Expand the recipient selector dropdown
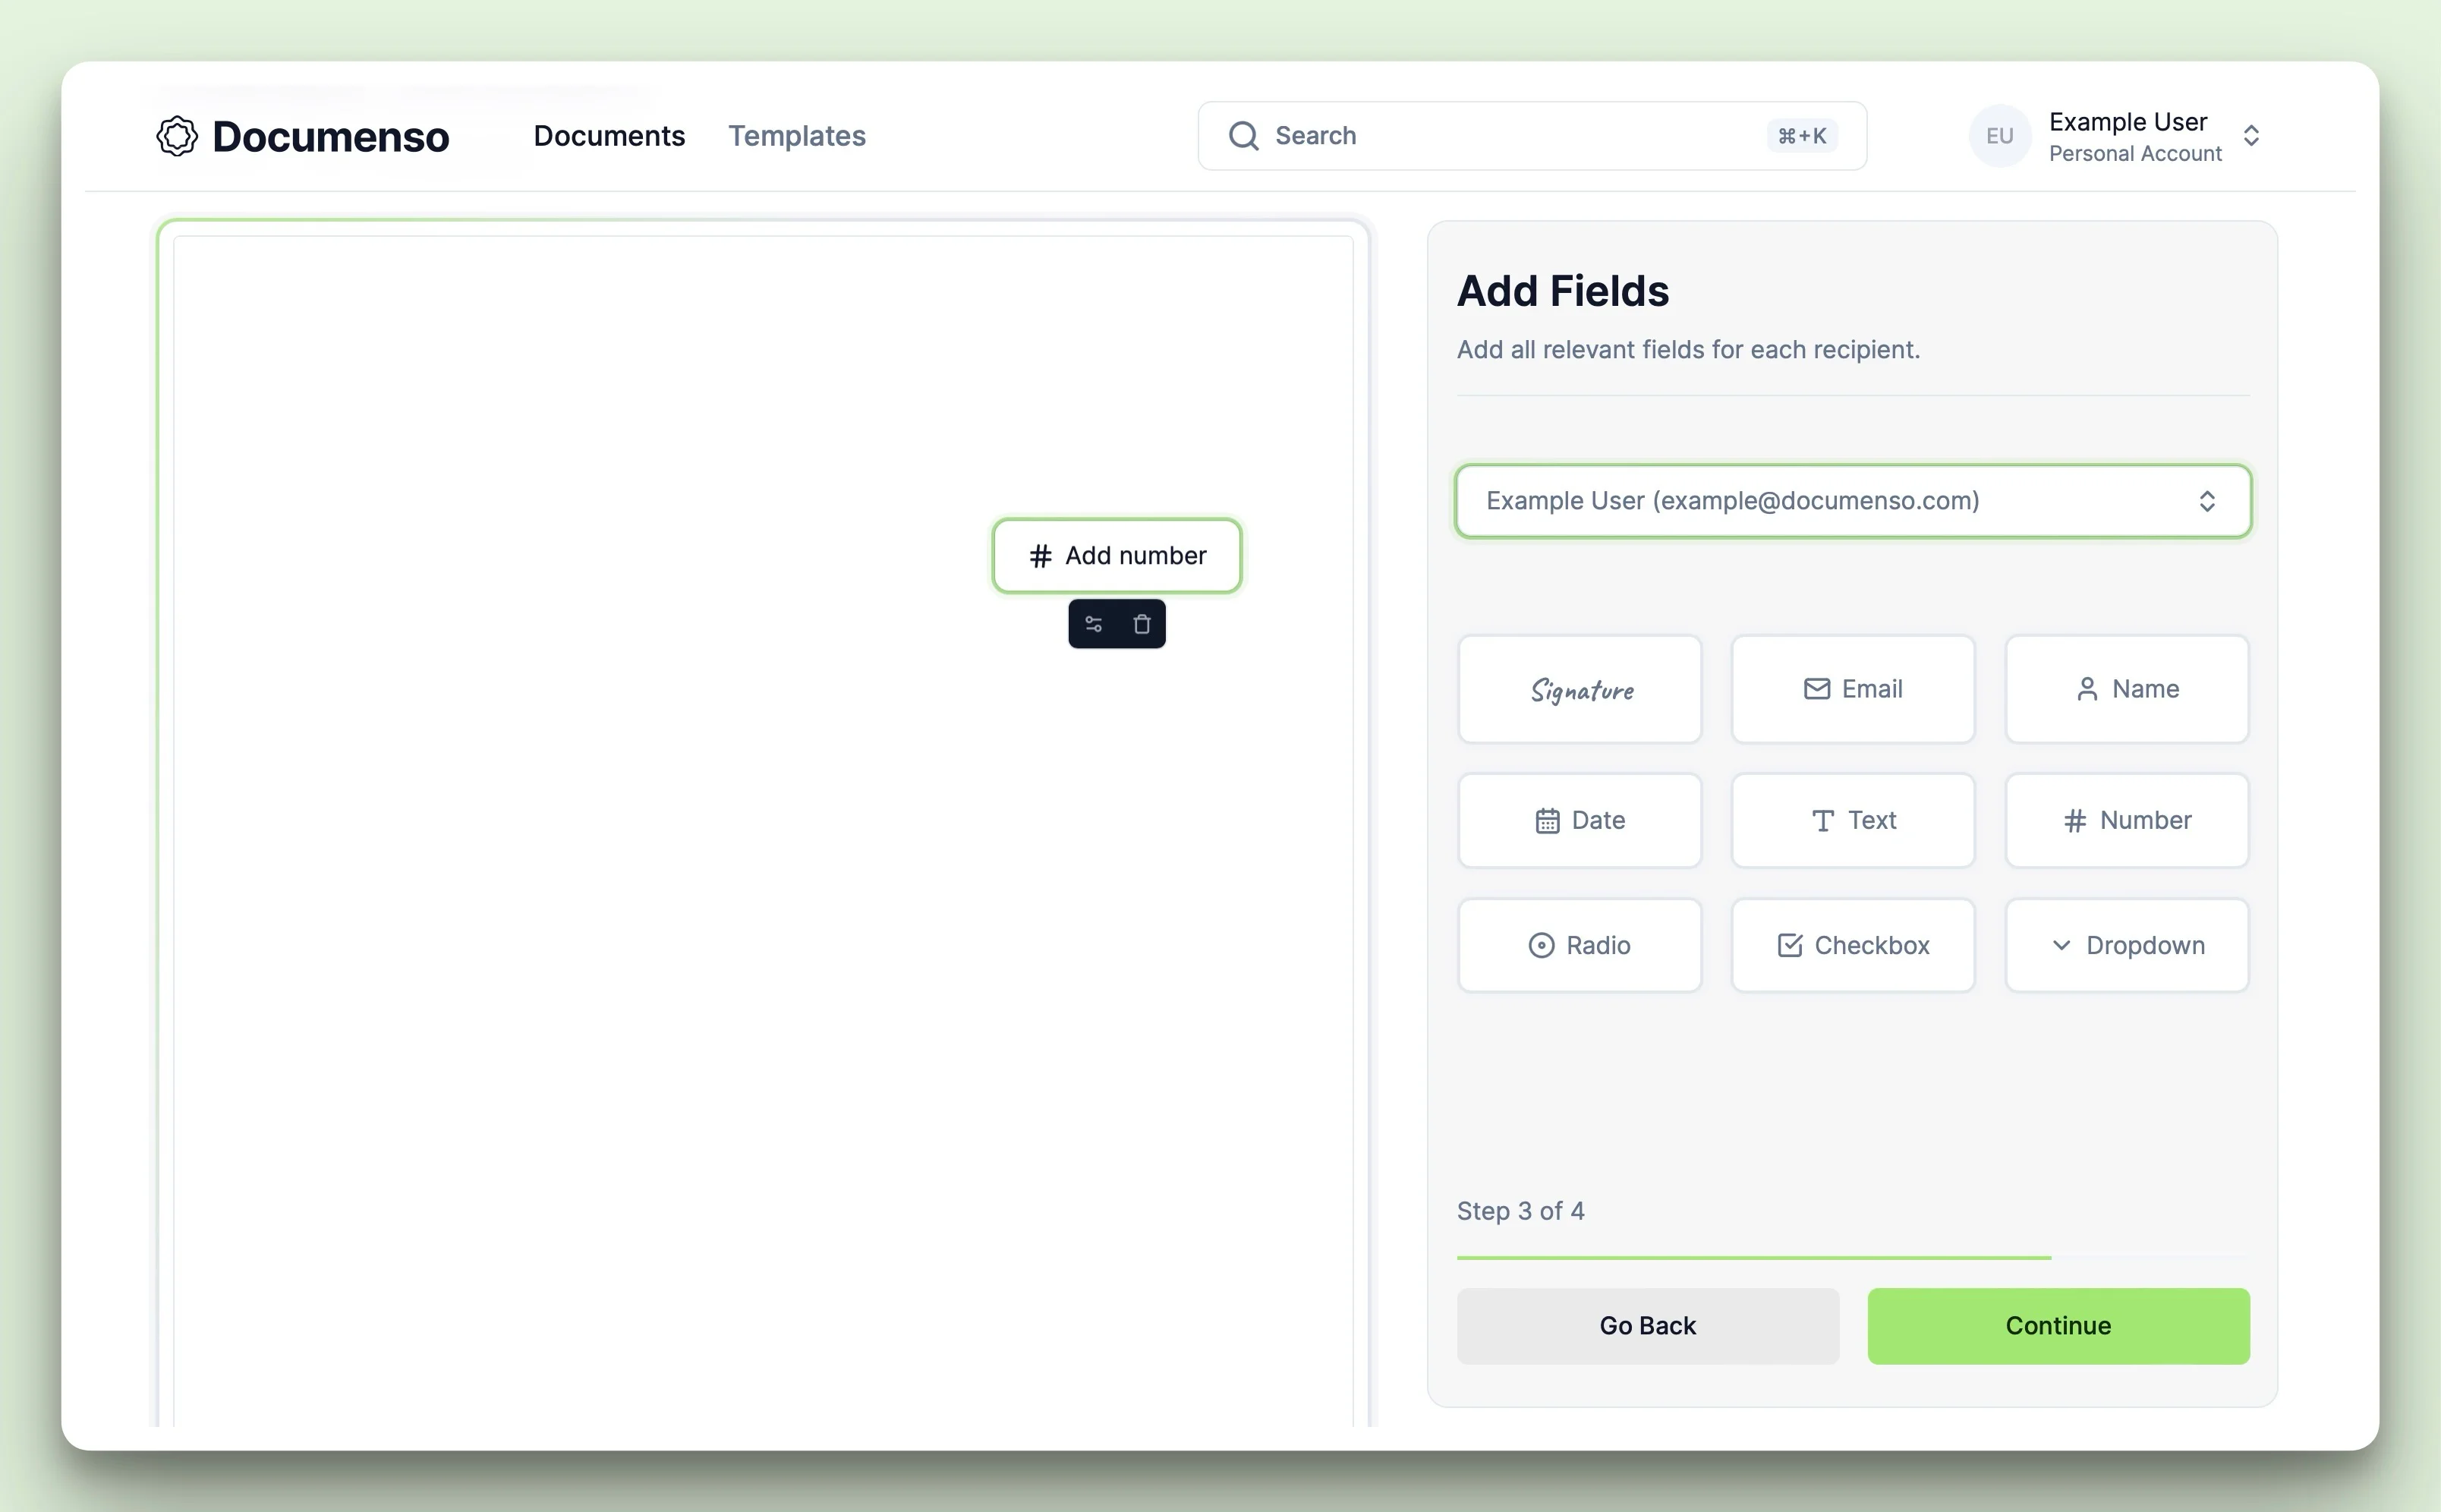This screenshot has width=2441, height=1512. tap(1854, 500)
